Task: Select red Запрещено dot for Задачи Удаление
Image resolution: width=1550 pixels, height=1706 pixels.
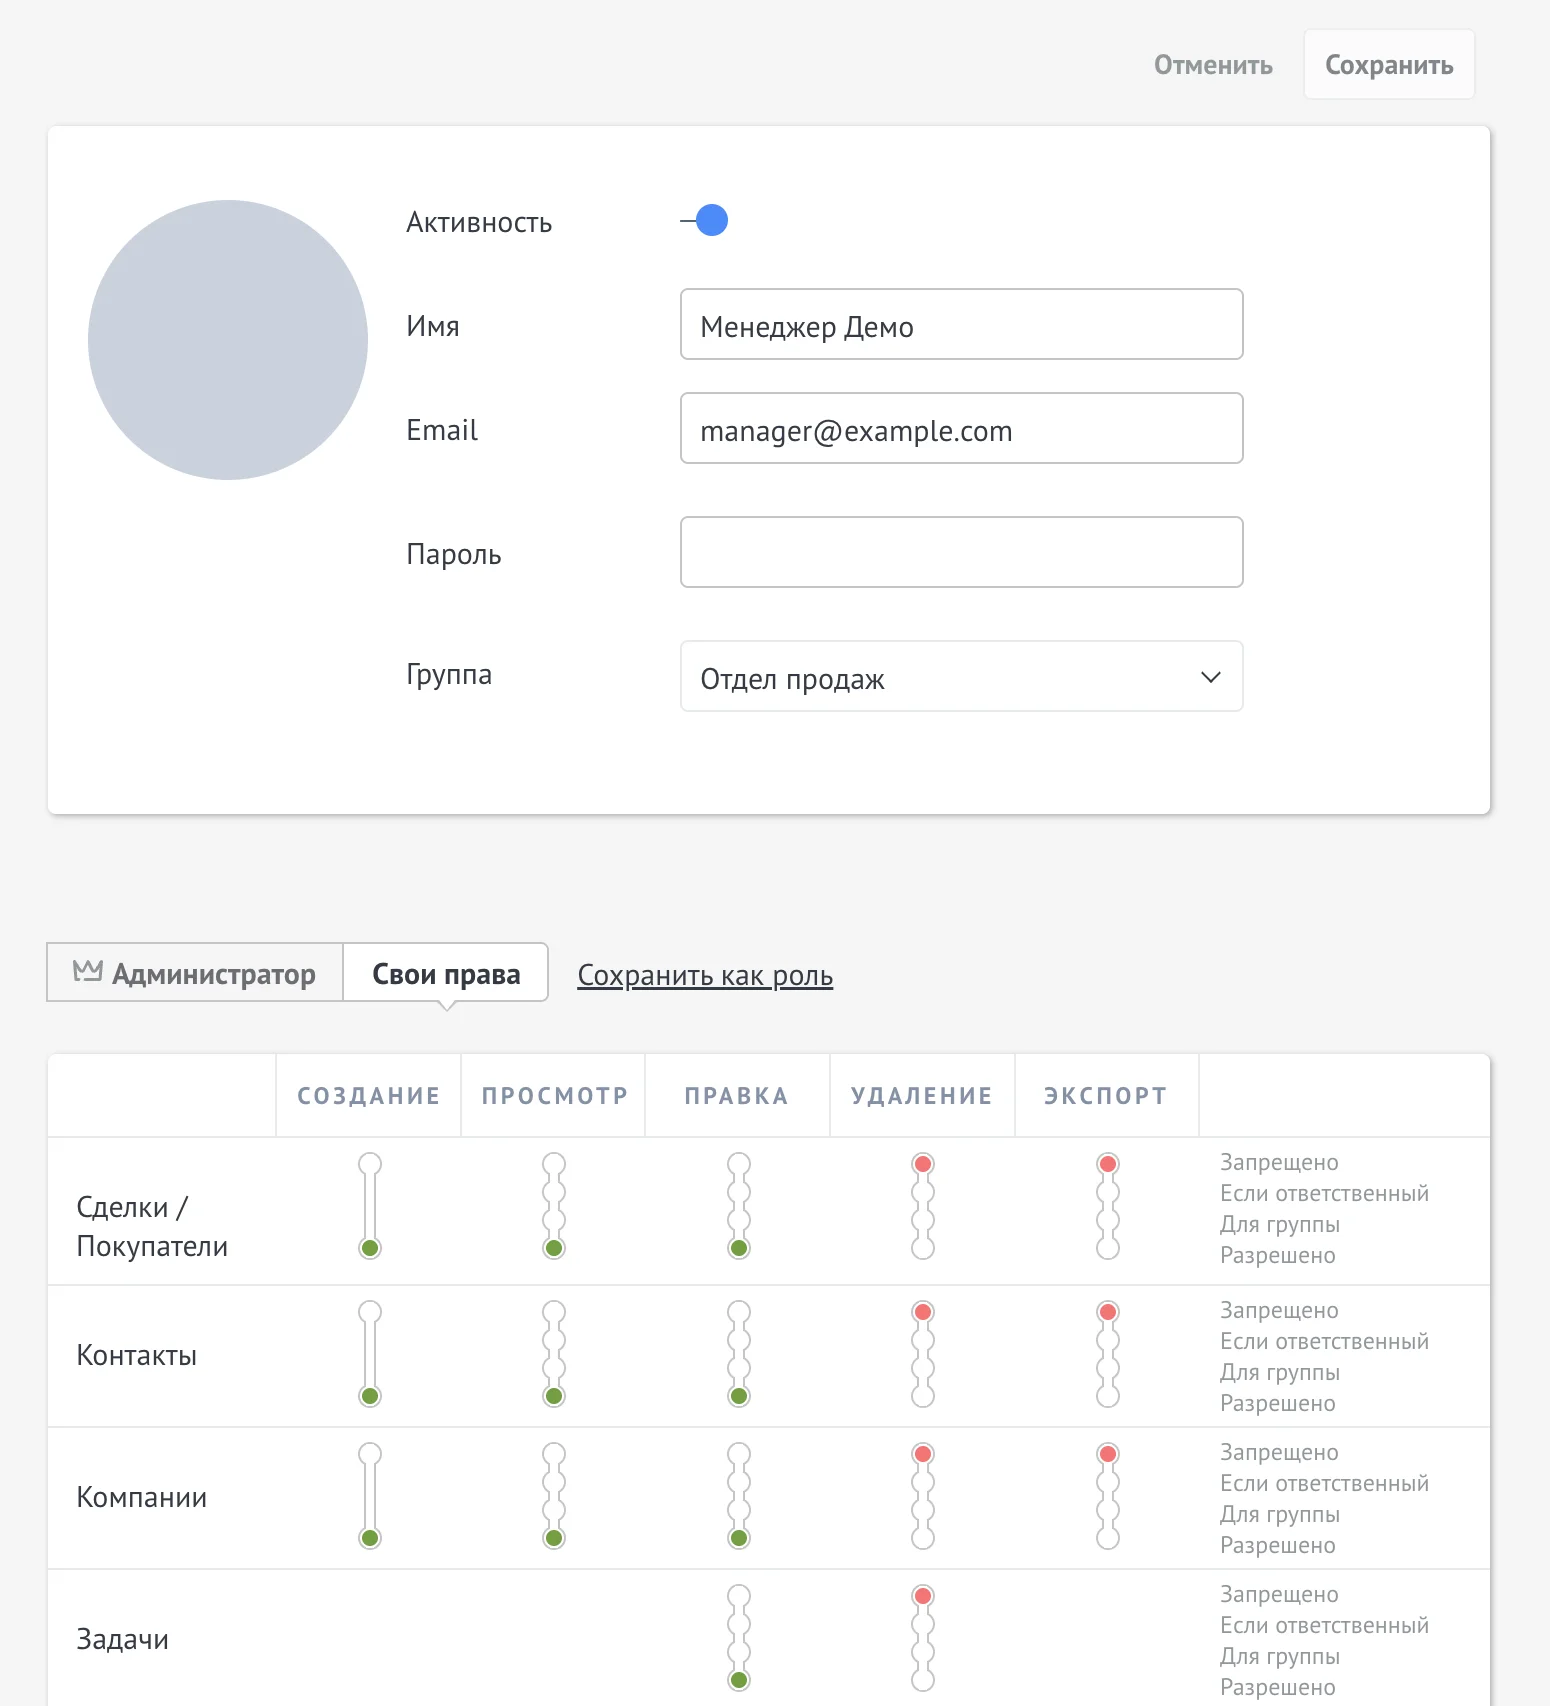Action: [923, 1596]
